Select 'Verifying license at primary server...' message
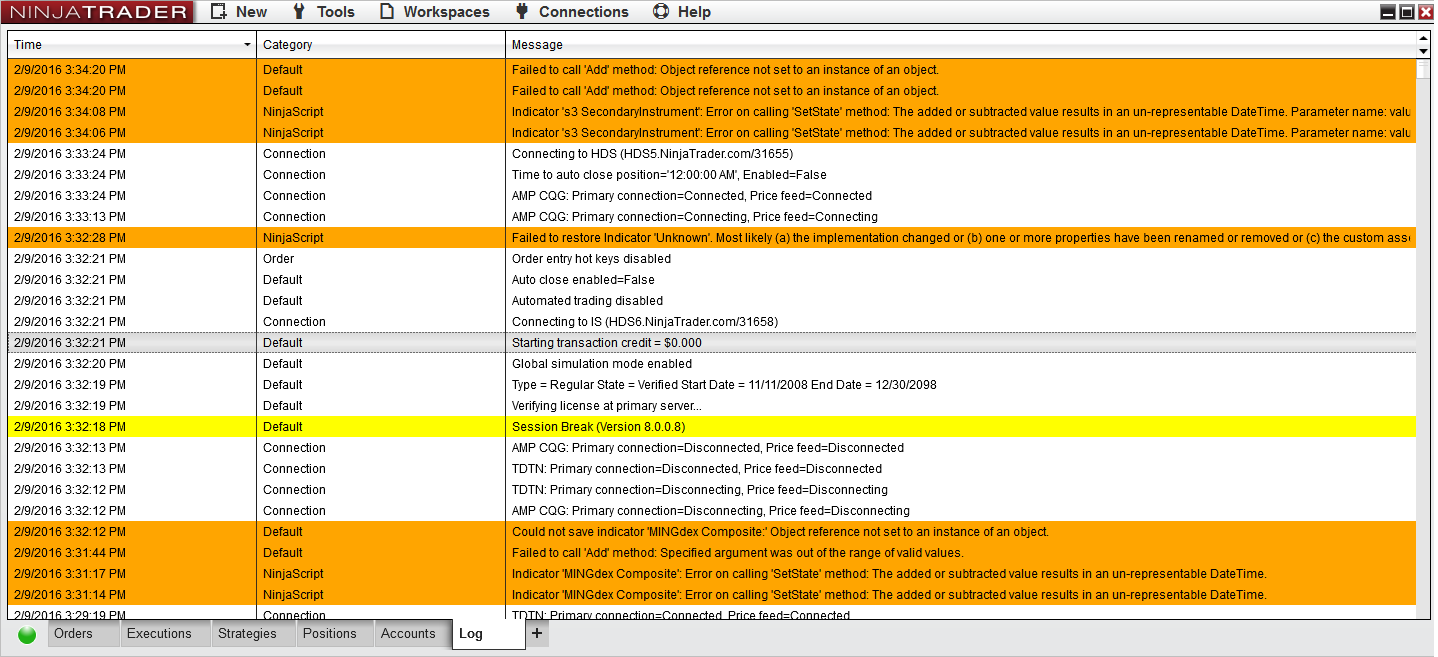 pos(607,406)
